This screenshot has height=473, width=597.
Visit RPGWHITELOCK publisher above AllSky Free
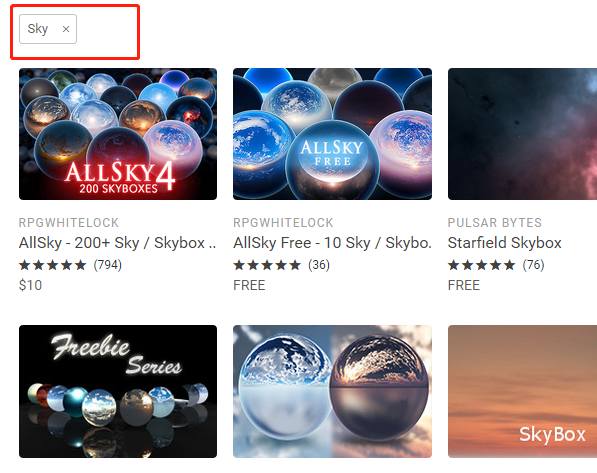click(283, 222)
